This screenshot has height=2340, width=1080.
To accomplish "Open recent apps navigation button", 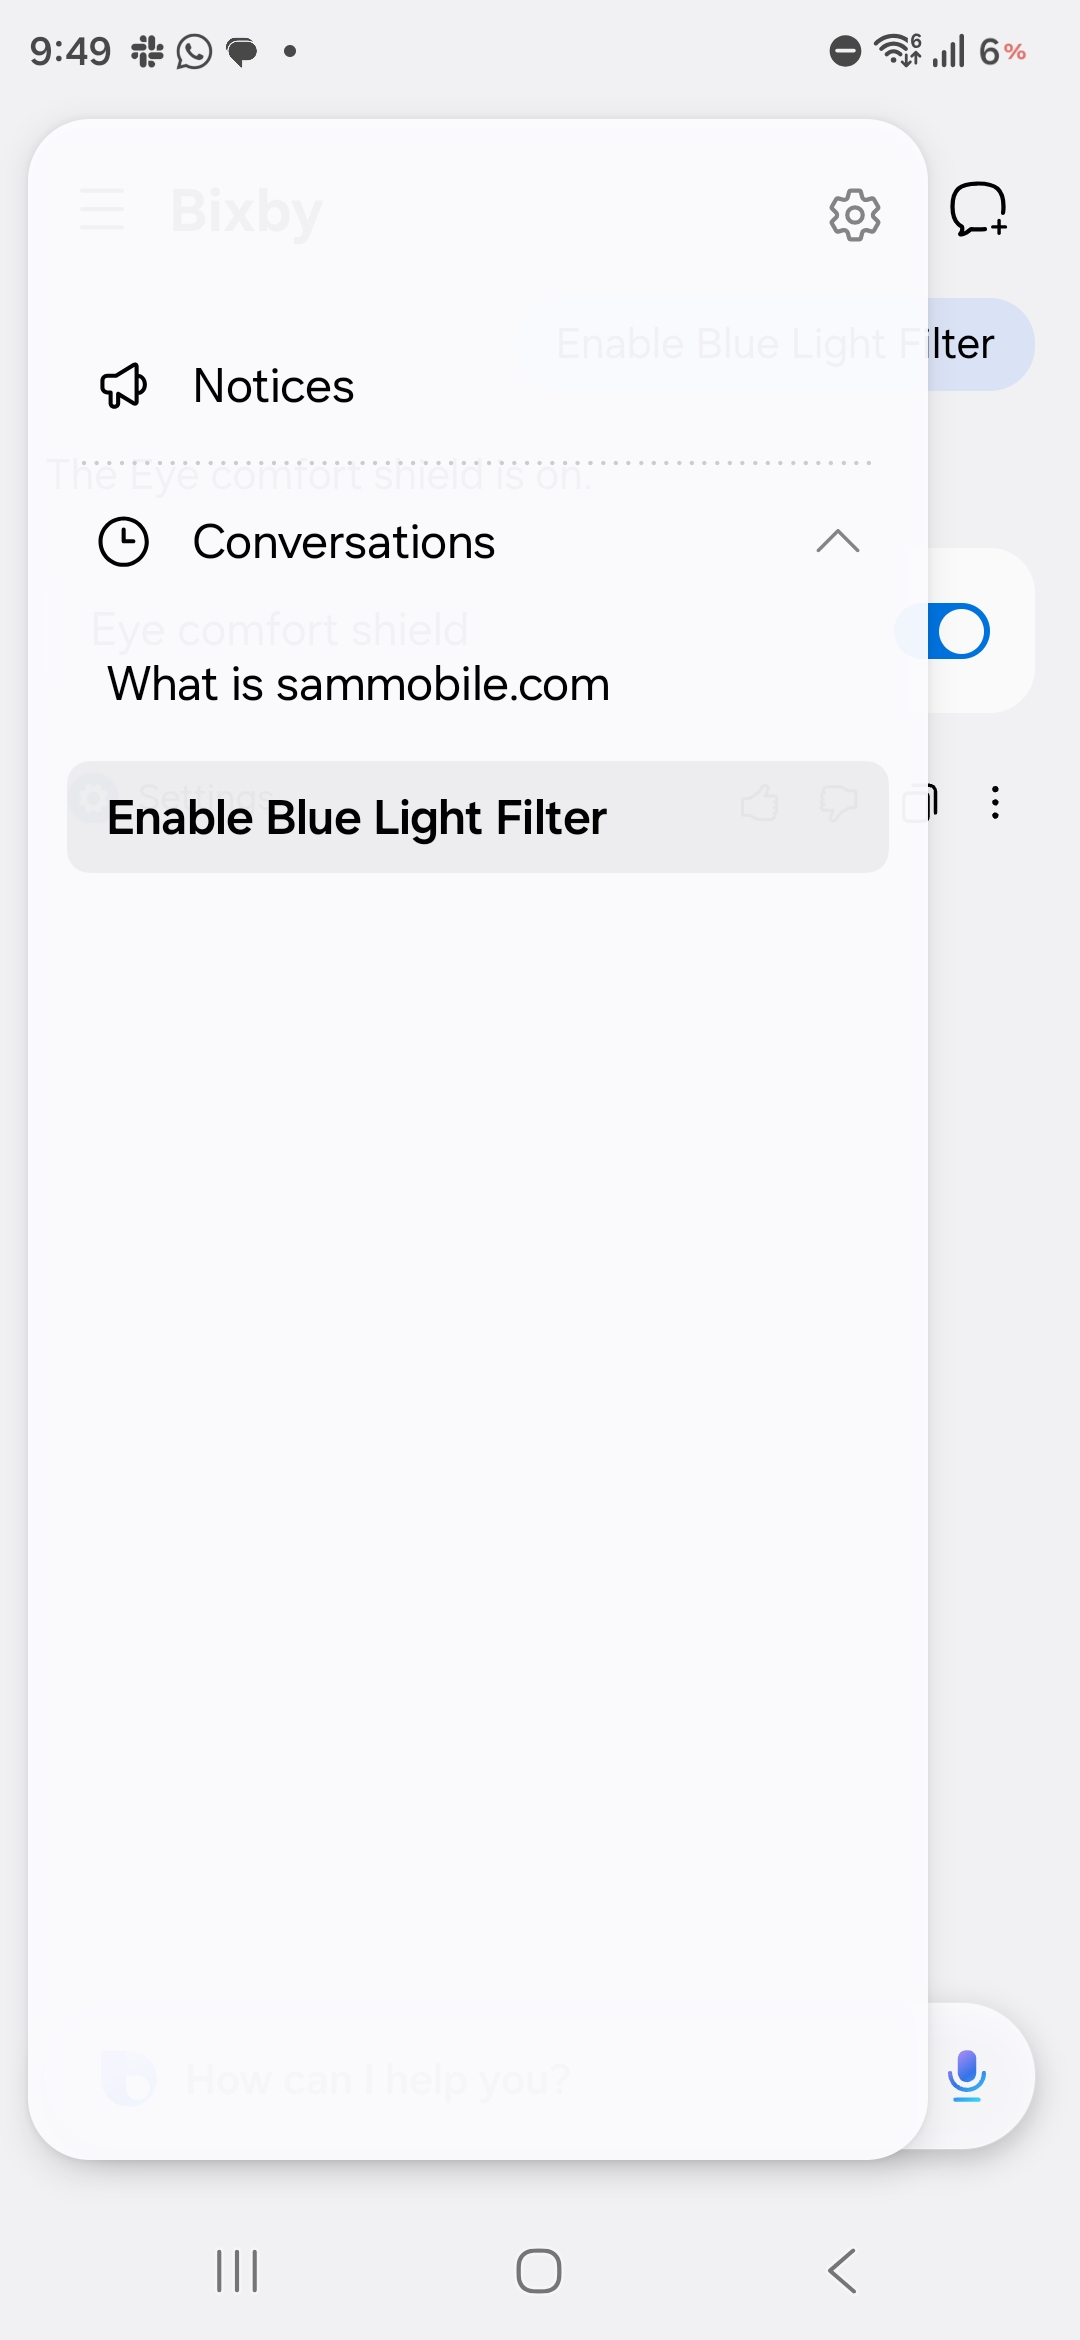I will pos(237,2271).
